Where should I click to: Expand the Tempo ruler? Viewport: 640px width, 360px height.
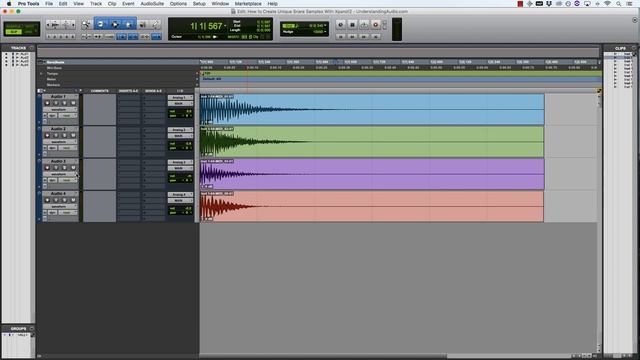pos(41,73)
